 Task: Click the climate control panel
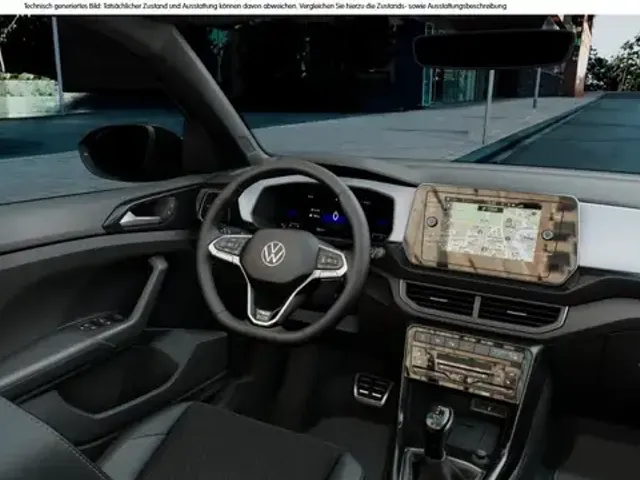click(467, 362)
